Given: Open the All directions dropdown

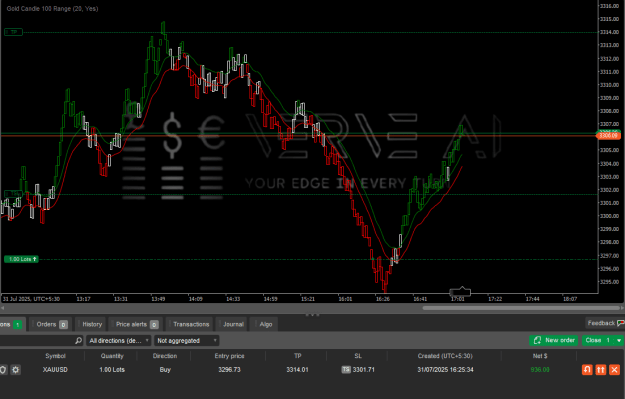Looking at the screenshot, I should point(118,340).
